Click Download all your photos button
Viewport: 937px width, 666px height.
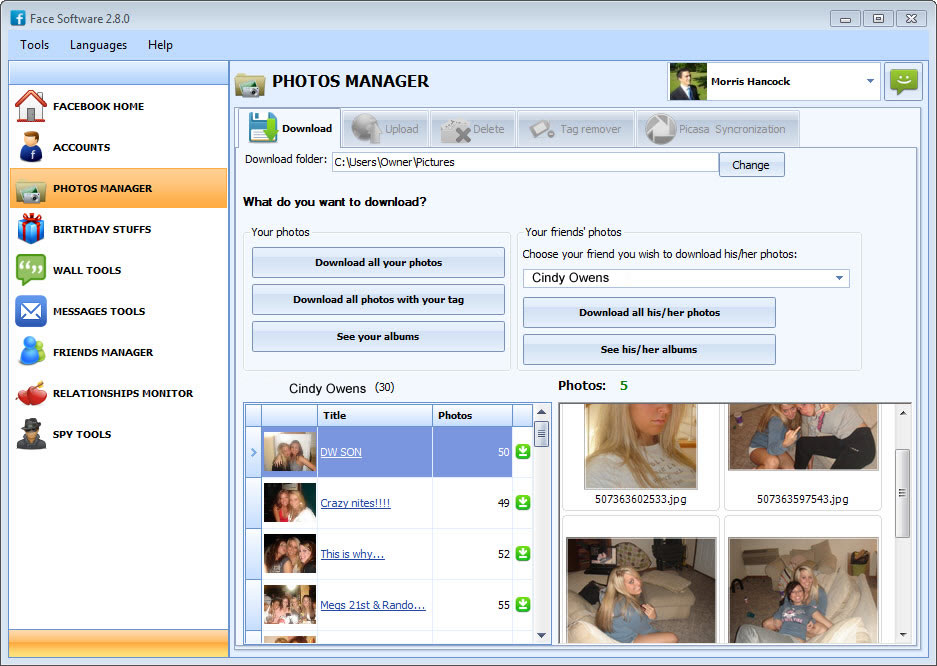pos(378,262)
